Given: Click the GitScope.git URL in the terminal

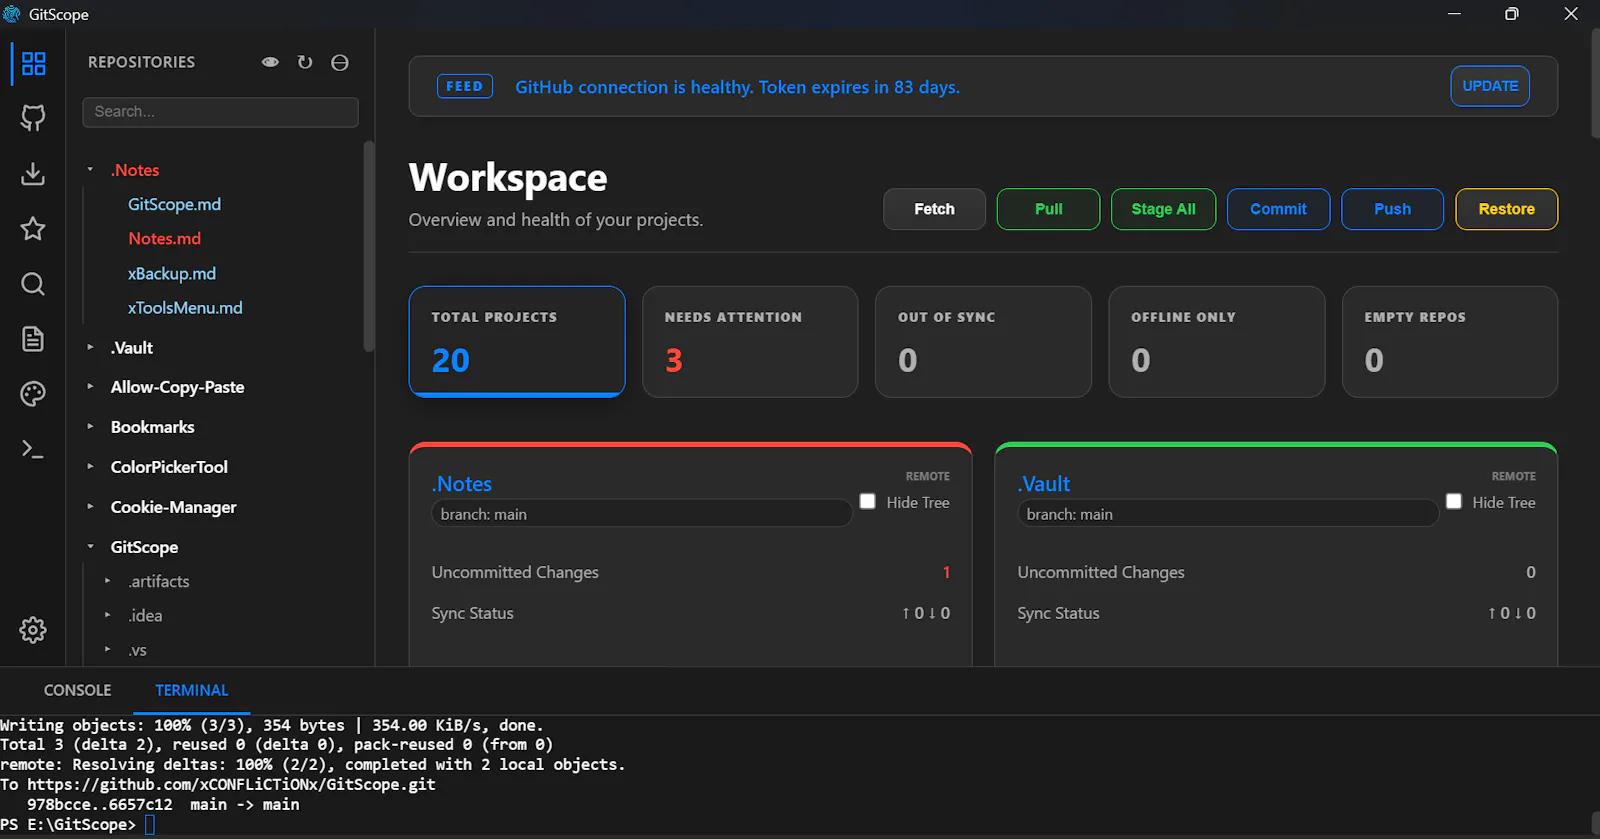Looking at the screenshot, I should [231, 784].
